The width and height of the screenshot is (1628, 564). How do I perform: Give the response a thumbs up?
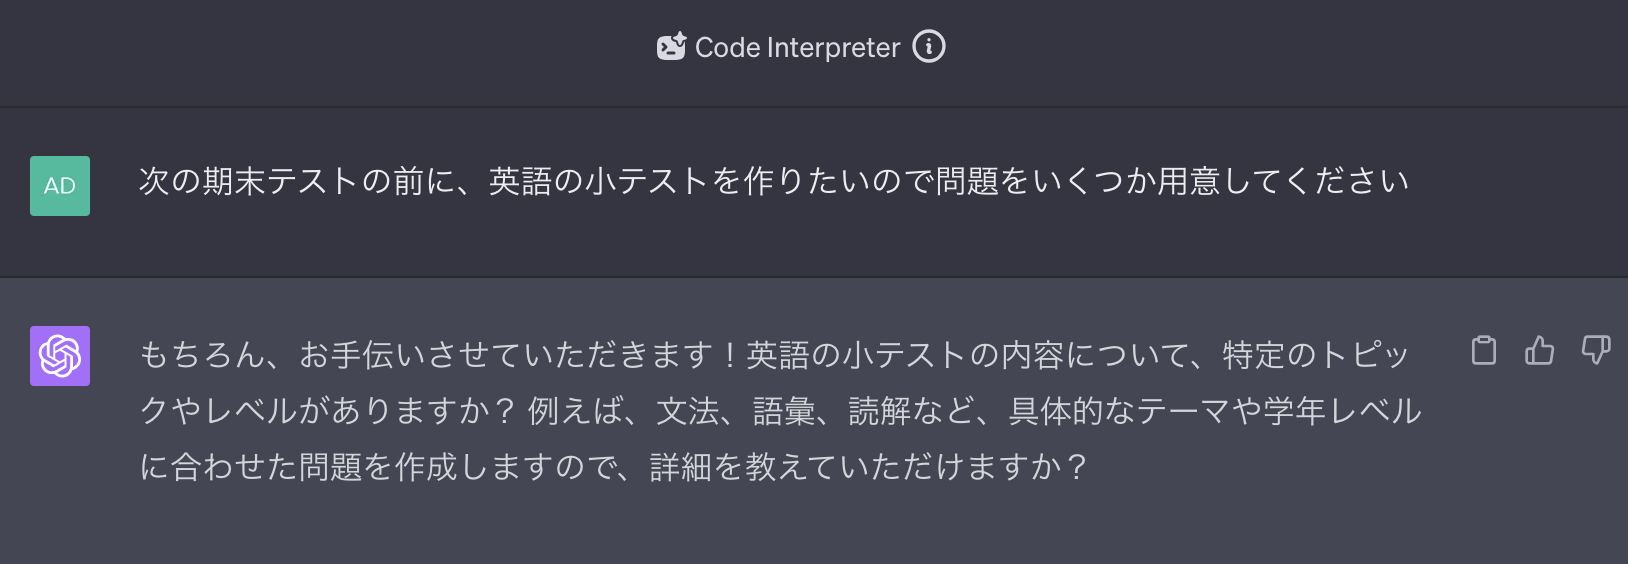click(x=1540, y=351)
